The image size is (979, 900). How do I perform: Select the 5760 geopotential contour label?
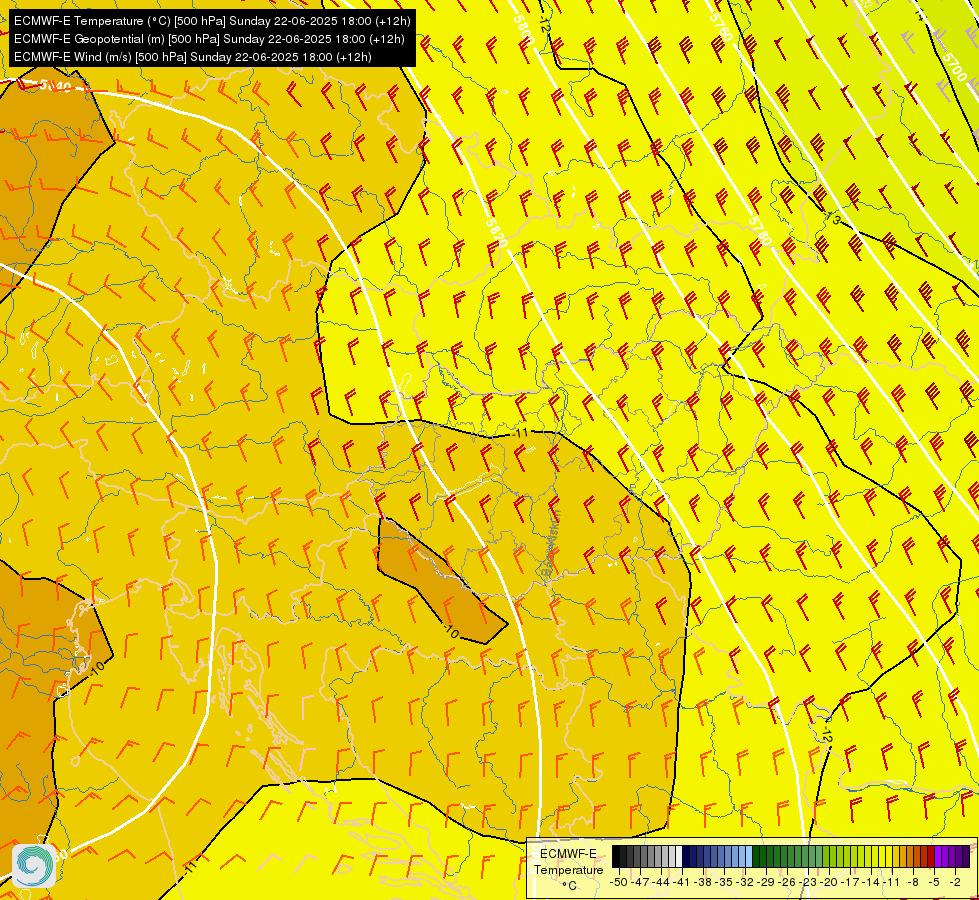pyautogui.click(x=721, y=26)
